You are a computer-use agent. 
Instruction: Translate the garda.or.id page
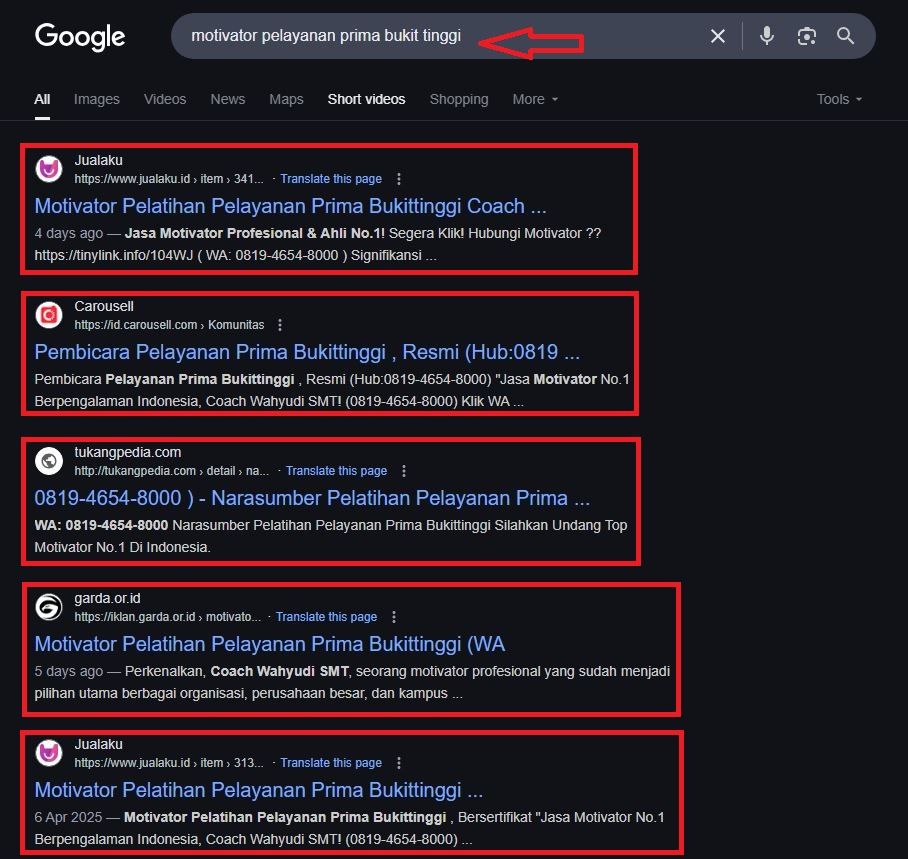[x=326, y=617]
